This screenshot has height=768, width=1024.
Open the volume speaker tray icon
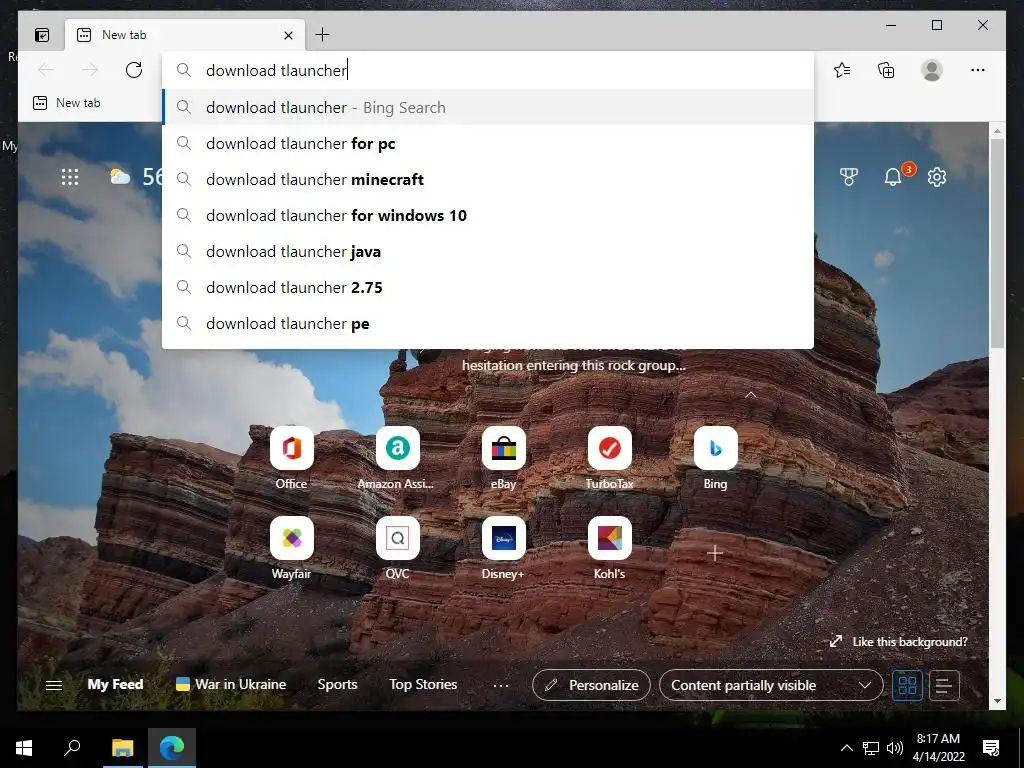tap(895, 748)
